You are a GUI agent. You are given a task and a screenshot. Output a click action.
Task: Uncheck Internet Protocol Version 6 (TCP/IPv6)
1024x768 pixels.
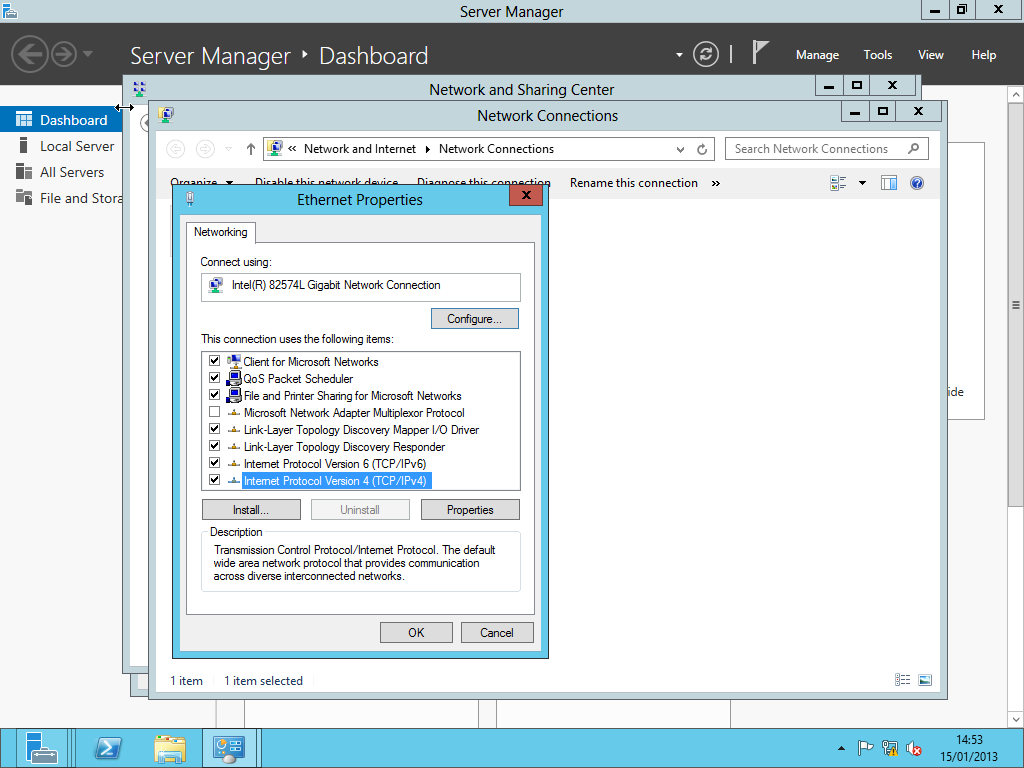pyautogui.click(x=214, y=463)
